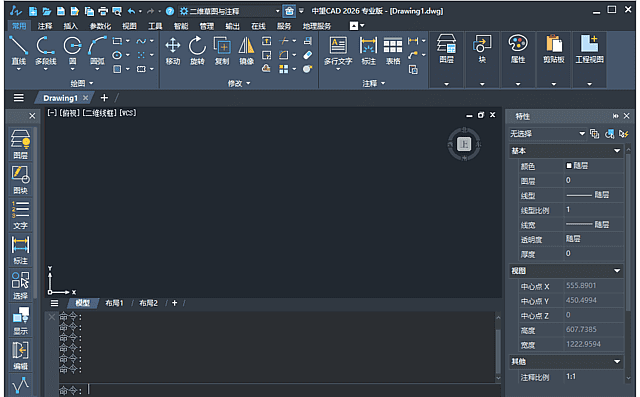Open the 视图 ribbon tab

pos(129,26)
